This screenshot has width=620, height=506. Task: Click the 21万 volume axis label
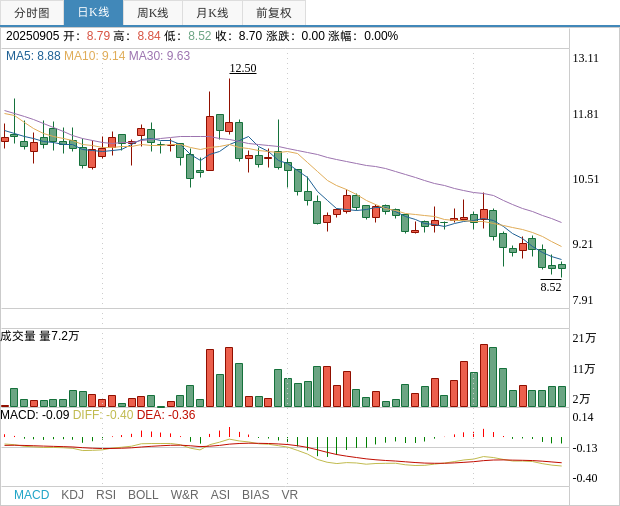584,338
